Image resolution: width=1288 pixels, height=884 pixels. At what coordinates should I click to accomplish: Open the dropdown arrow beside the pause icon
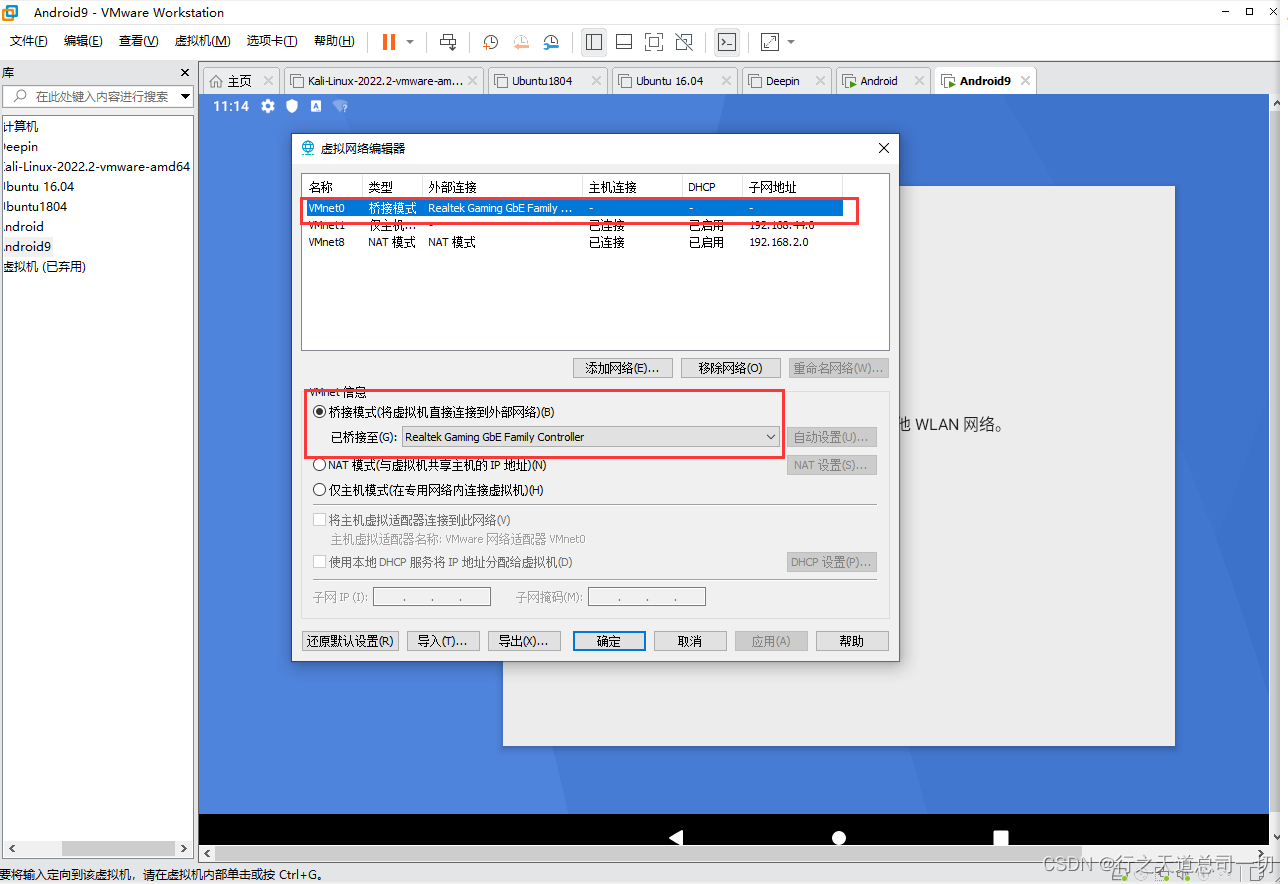[410, 42]
